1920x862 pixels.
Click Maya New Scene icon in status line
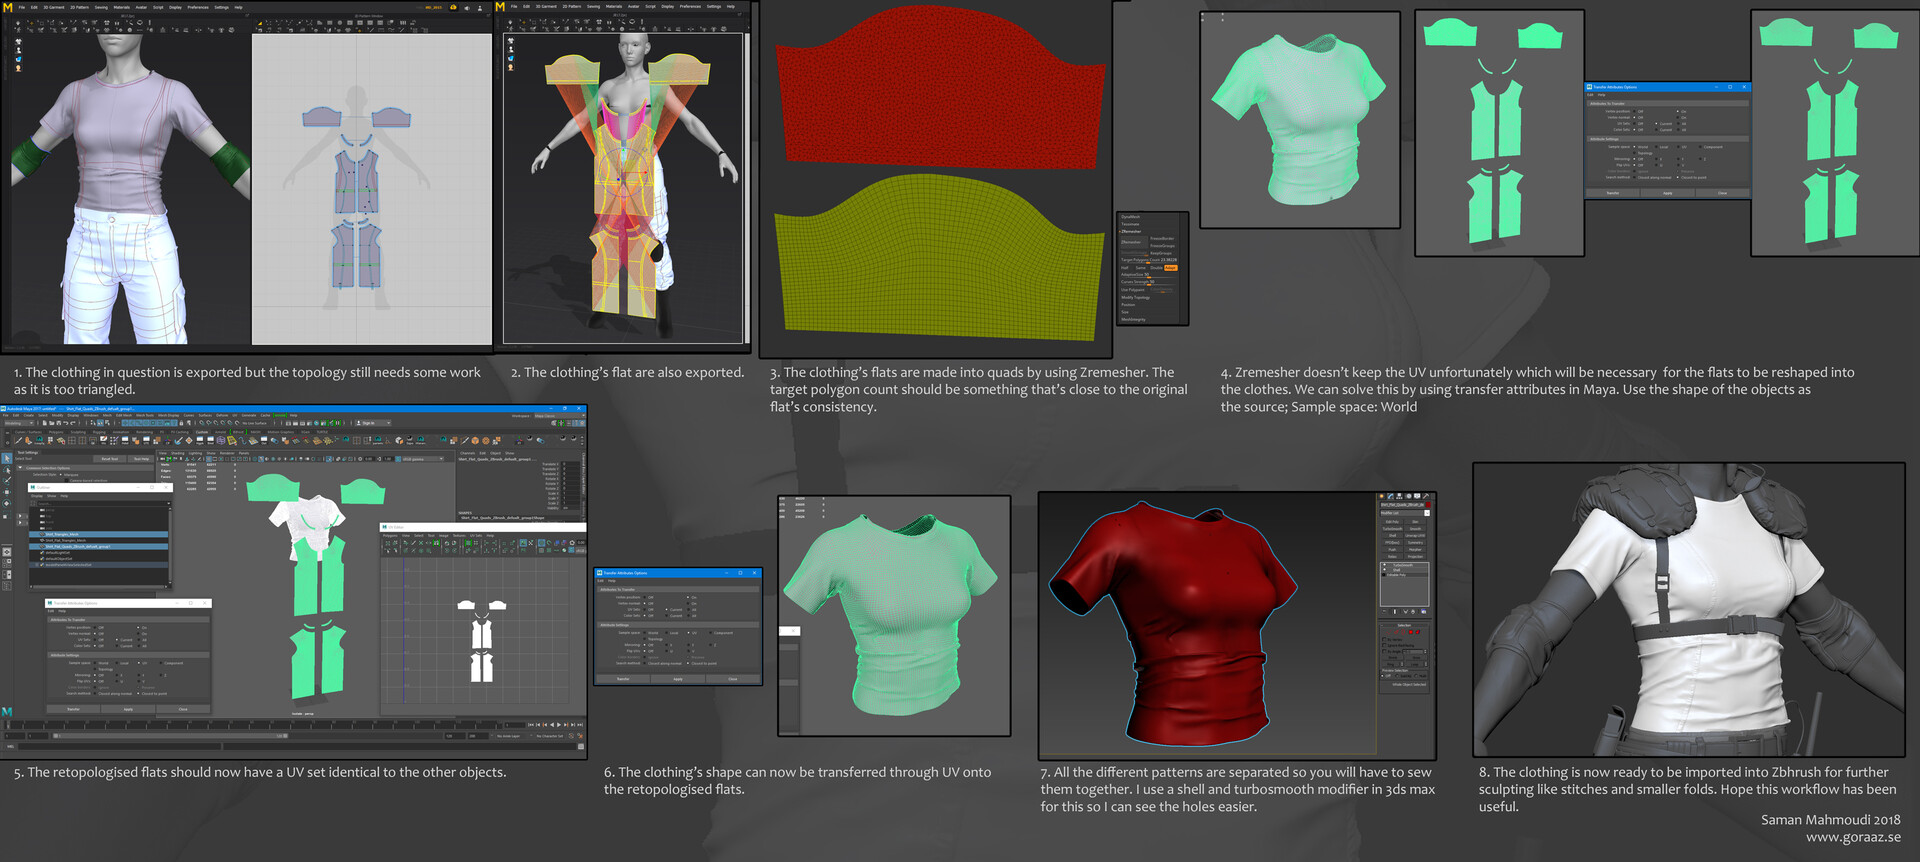44,423
